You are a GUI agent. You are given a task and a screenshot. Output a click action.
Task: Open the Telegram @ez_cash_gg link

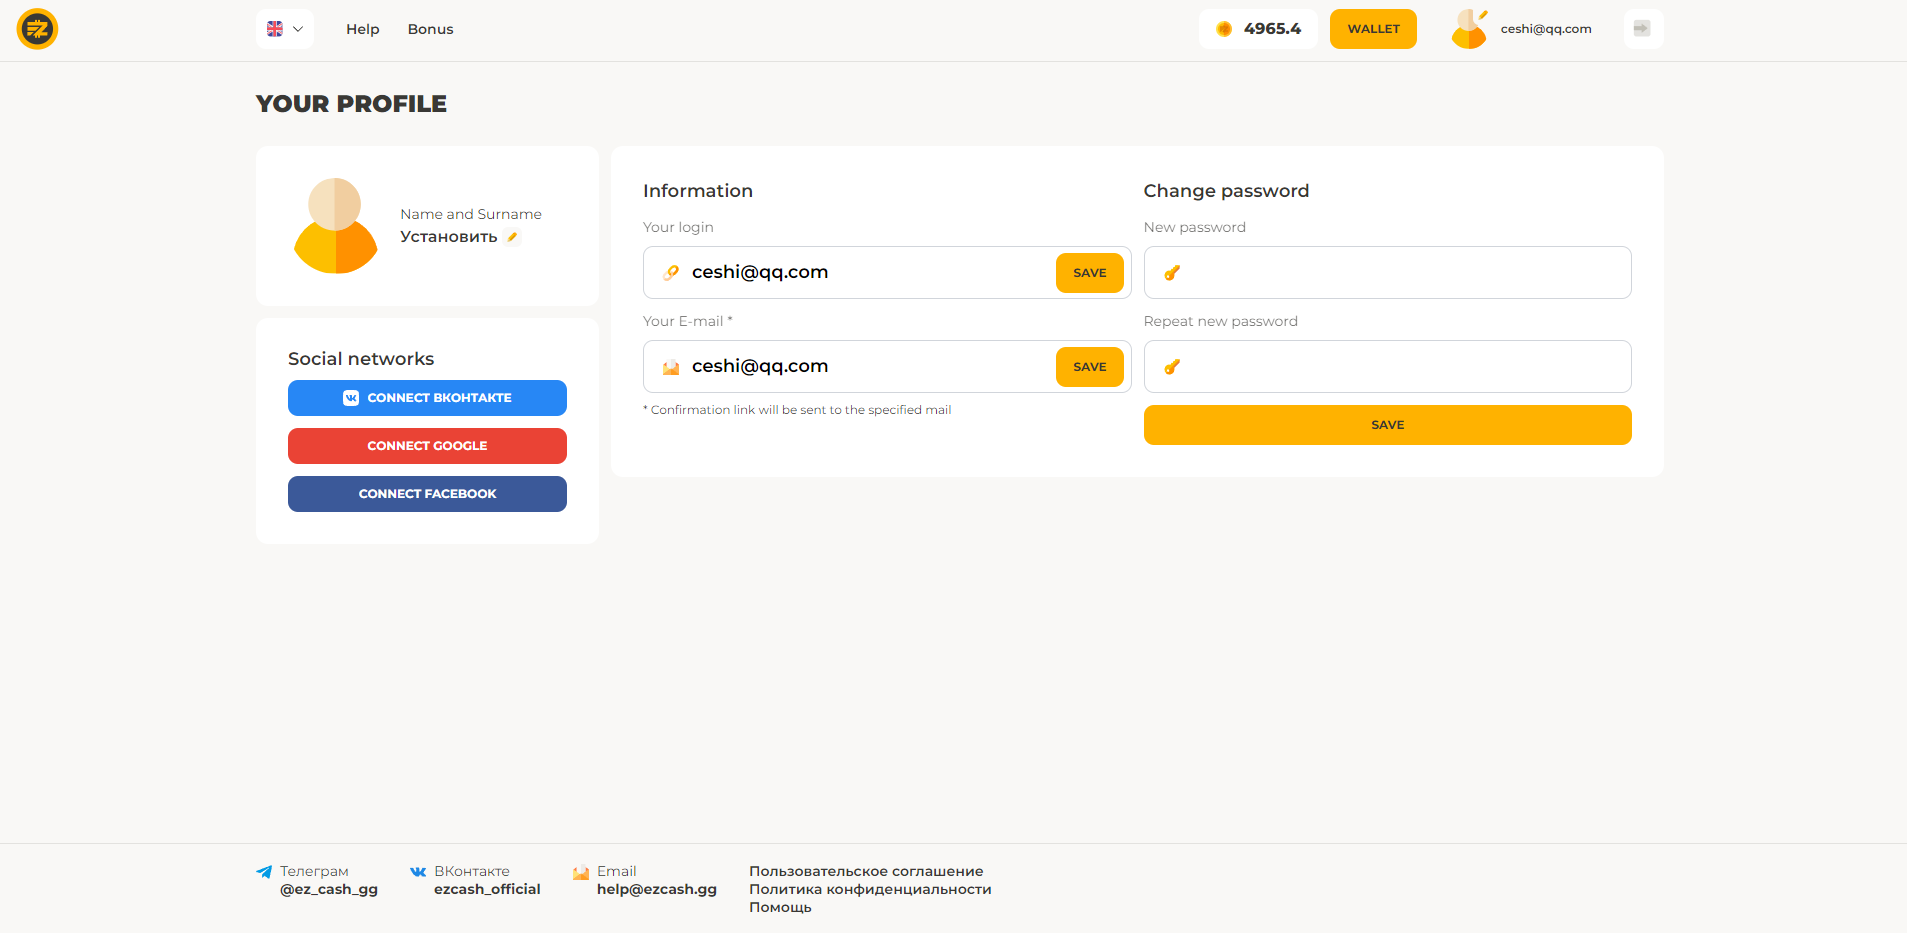coord(328,889)
